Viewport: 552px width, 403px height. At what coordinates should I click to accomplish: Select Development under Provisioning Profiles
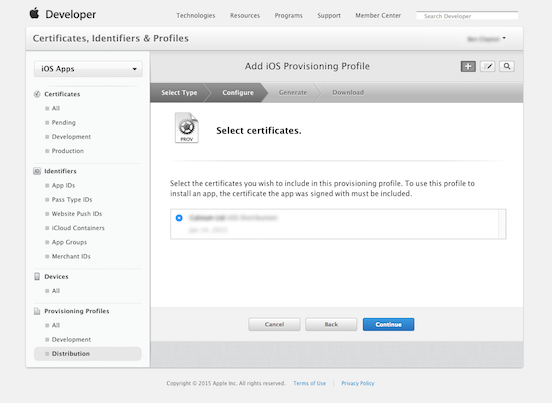[71, 339]
